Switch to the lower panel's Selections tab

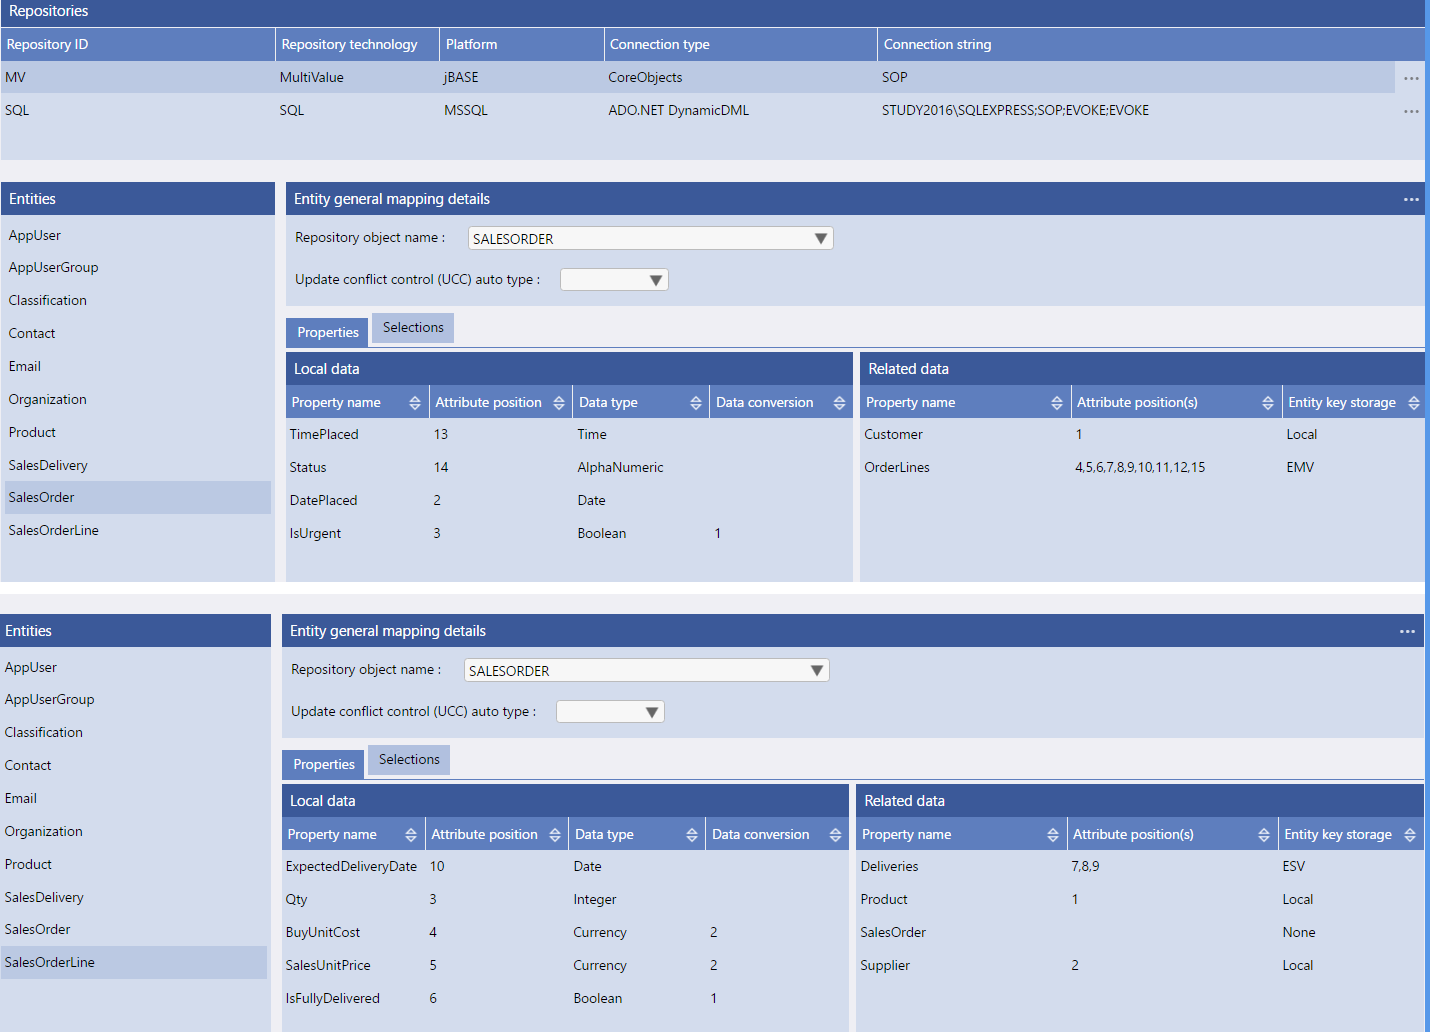(409, 760)
